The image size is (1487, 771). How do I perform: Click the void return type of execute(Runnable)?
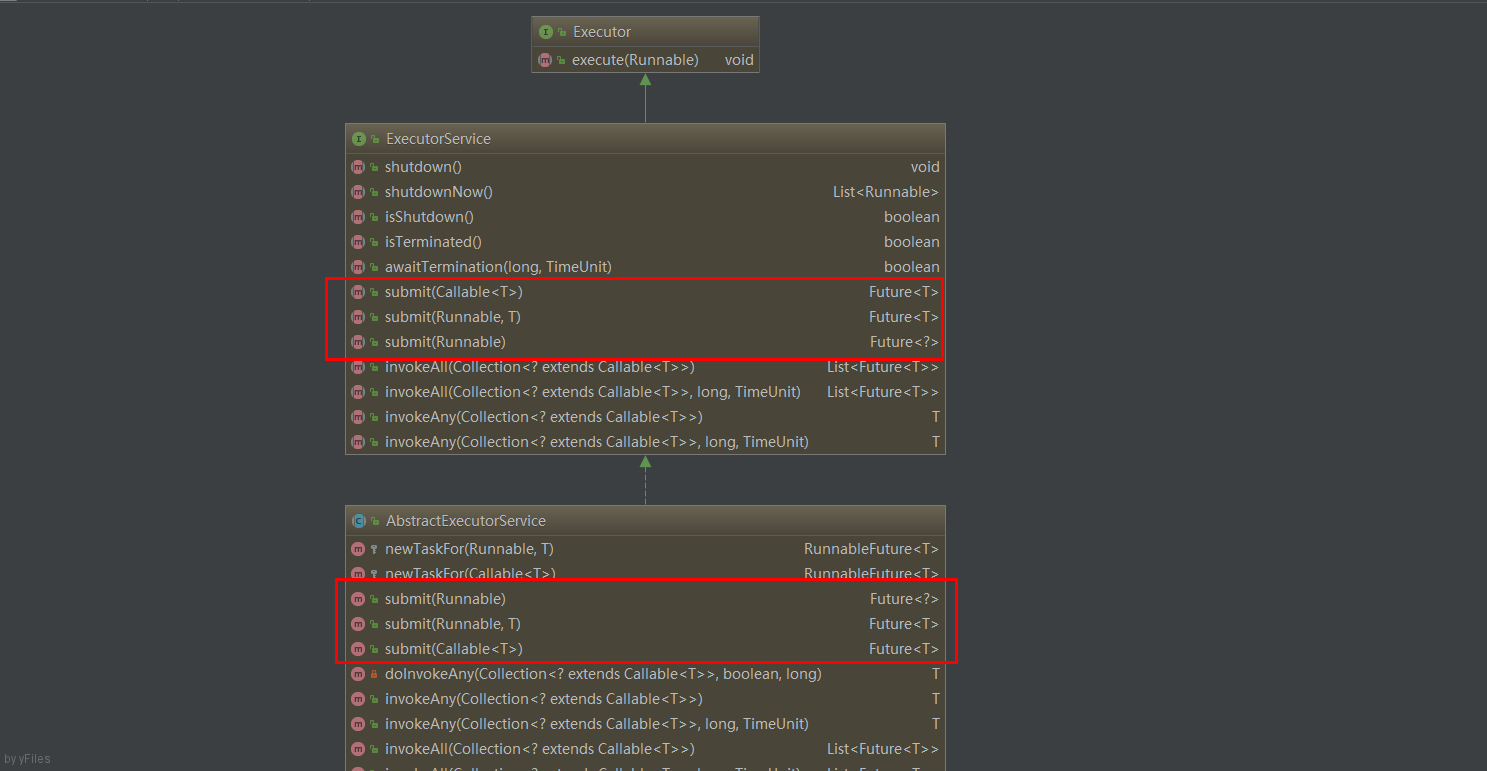tap(739, 60)
